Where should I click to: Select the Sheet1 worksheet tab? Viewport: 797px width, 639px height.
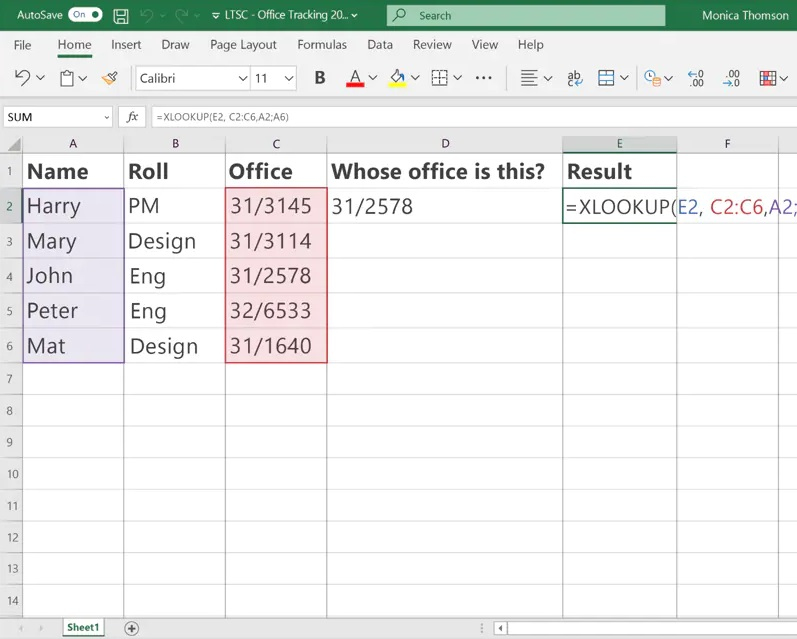83,628
